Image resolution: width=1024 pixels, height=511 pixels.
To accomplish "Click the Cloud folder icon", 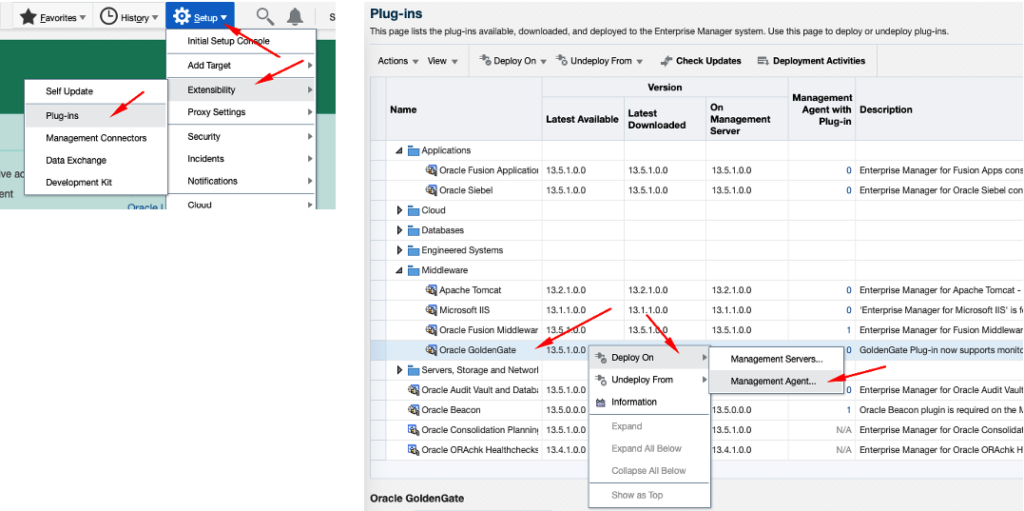I will point(413,210).
